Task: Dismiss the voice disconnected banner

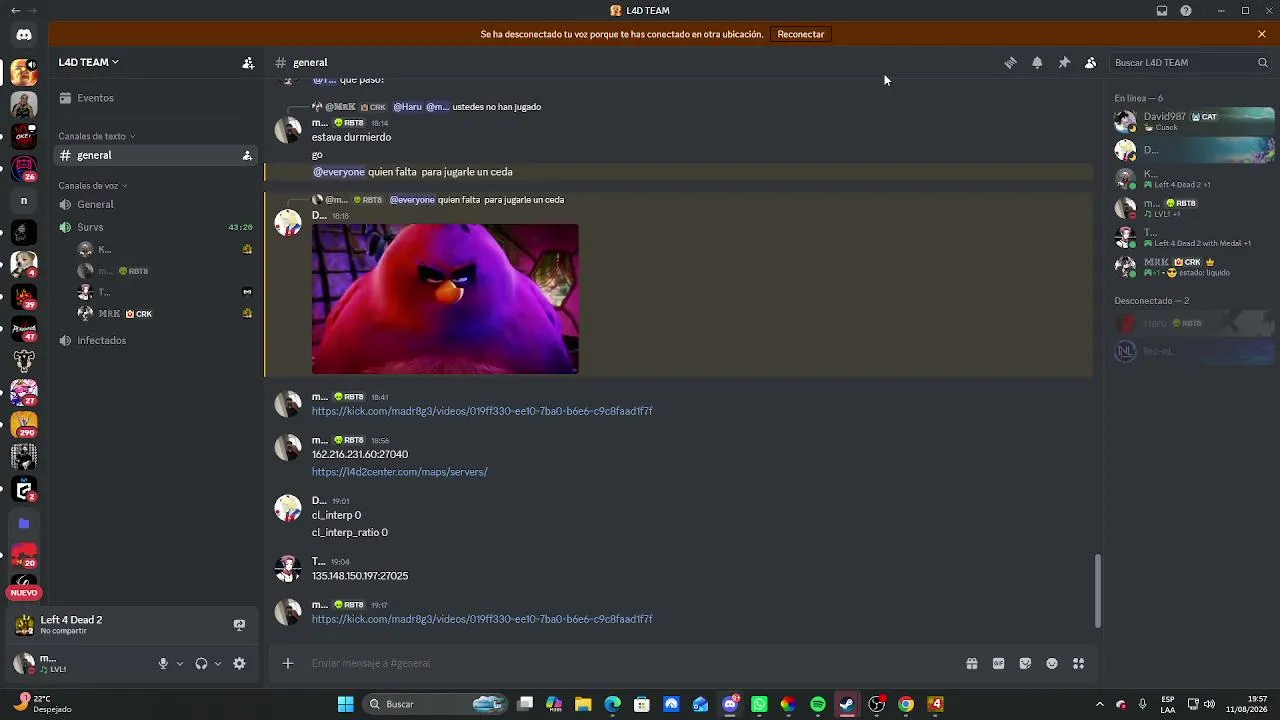Action: [x=1262, y=34]
